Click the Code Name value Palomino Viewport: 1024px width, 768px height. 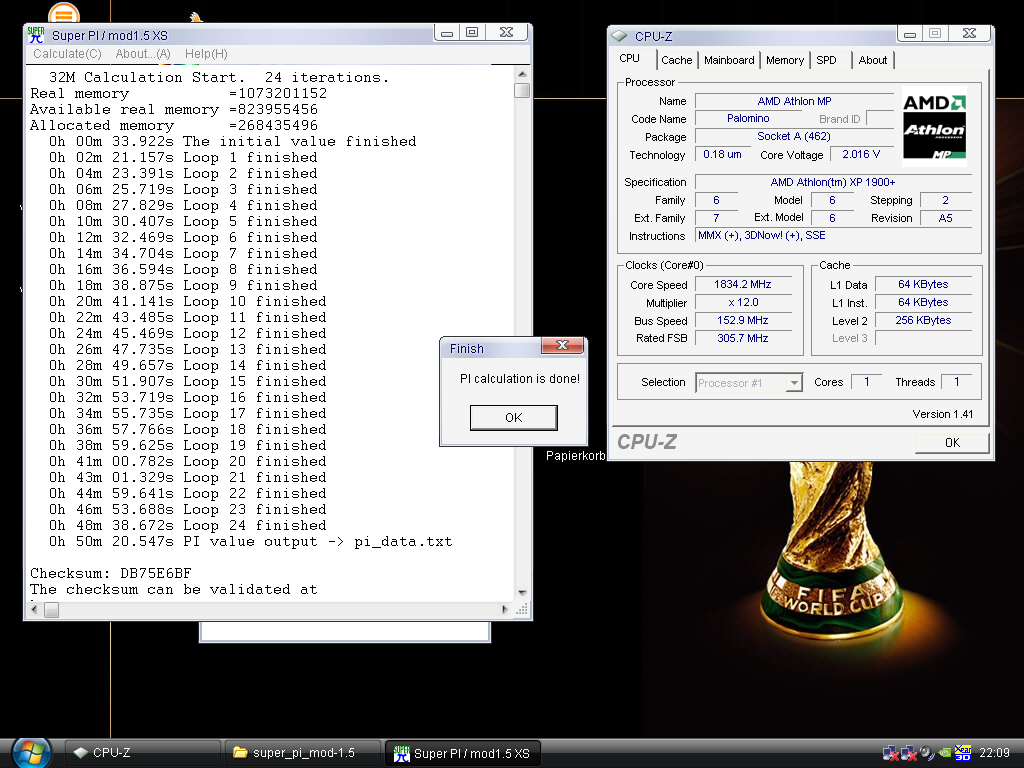click(748, 118)
